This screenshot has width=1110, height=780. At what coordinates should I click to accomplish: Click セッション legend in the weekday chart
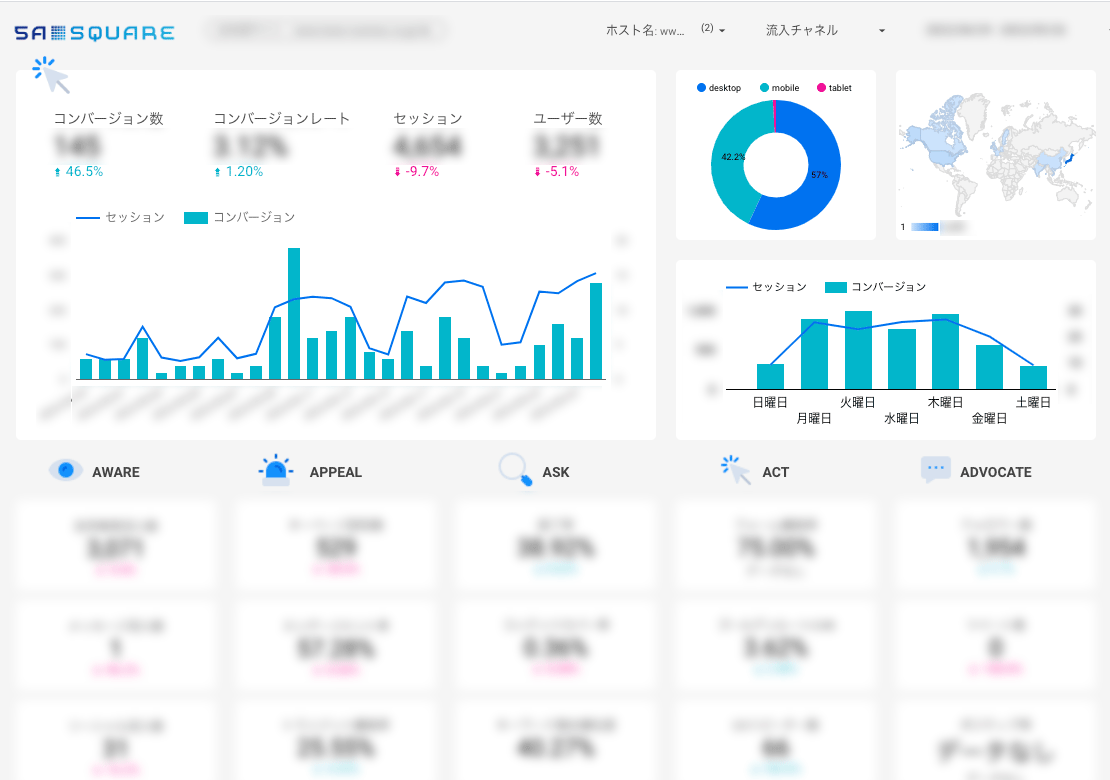click(x=766, y=287)
